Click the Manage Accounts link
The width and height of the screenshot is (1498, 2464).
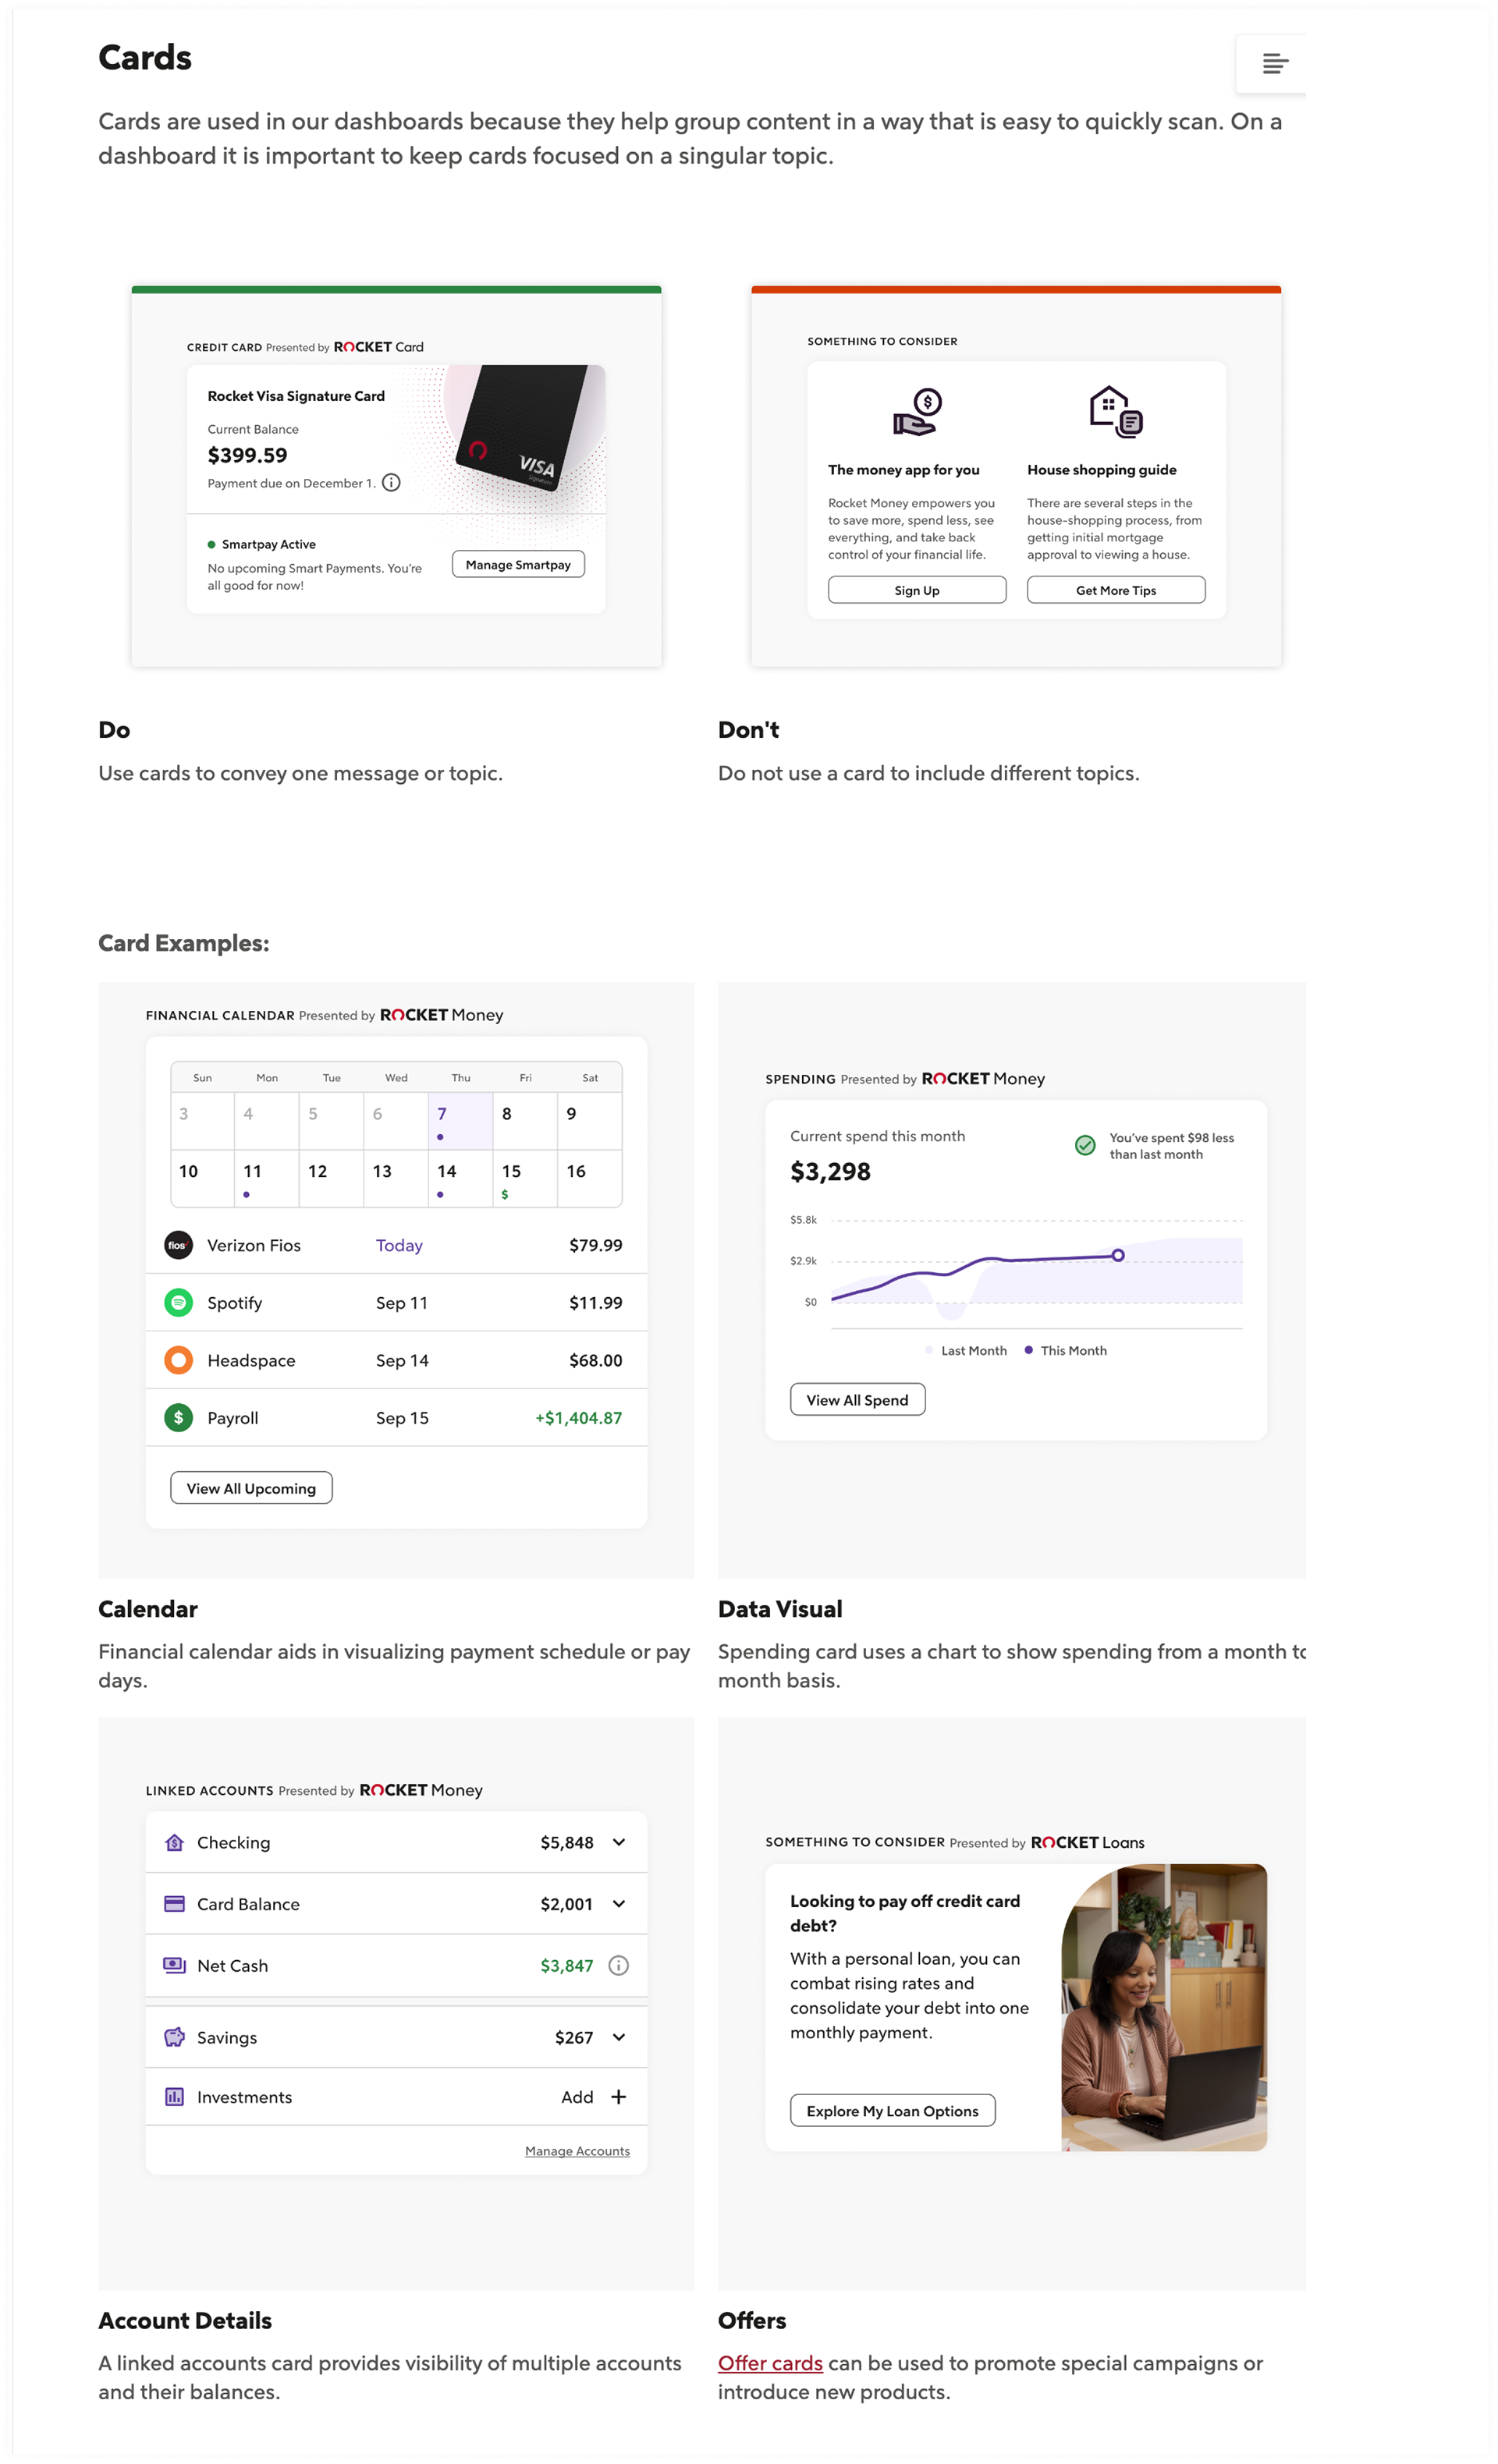click(x=577, y=2151)
